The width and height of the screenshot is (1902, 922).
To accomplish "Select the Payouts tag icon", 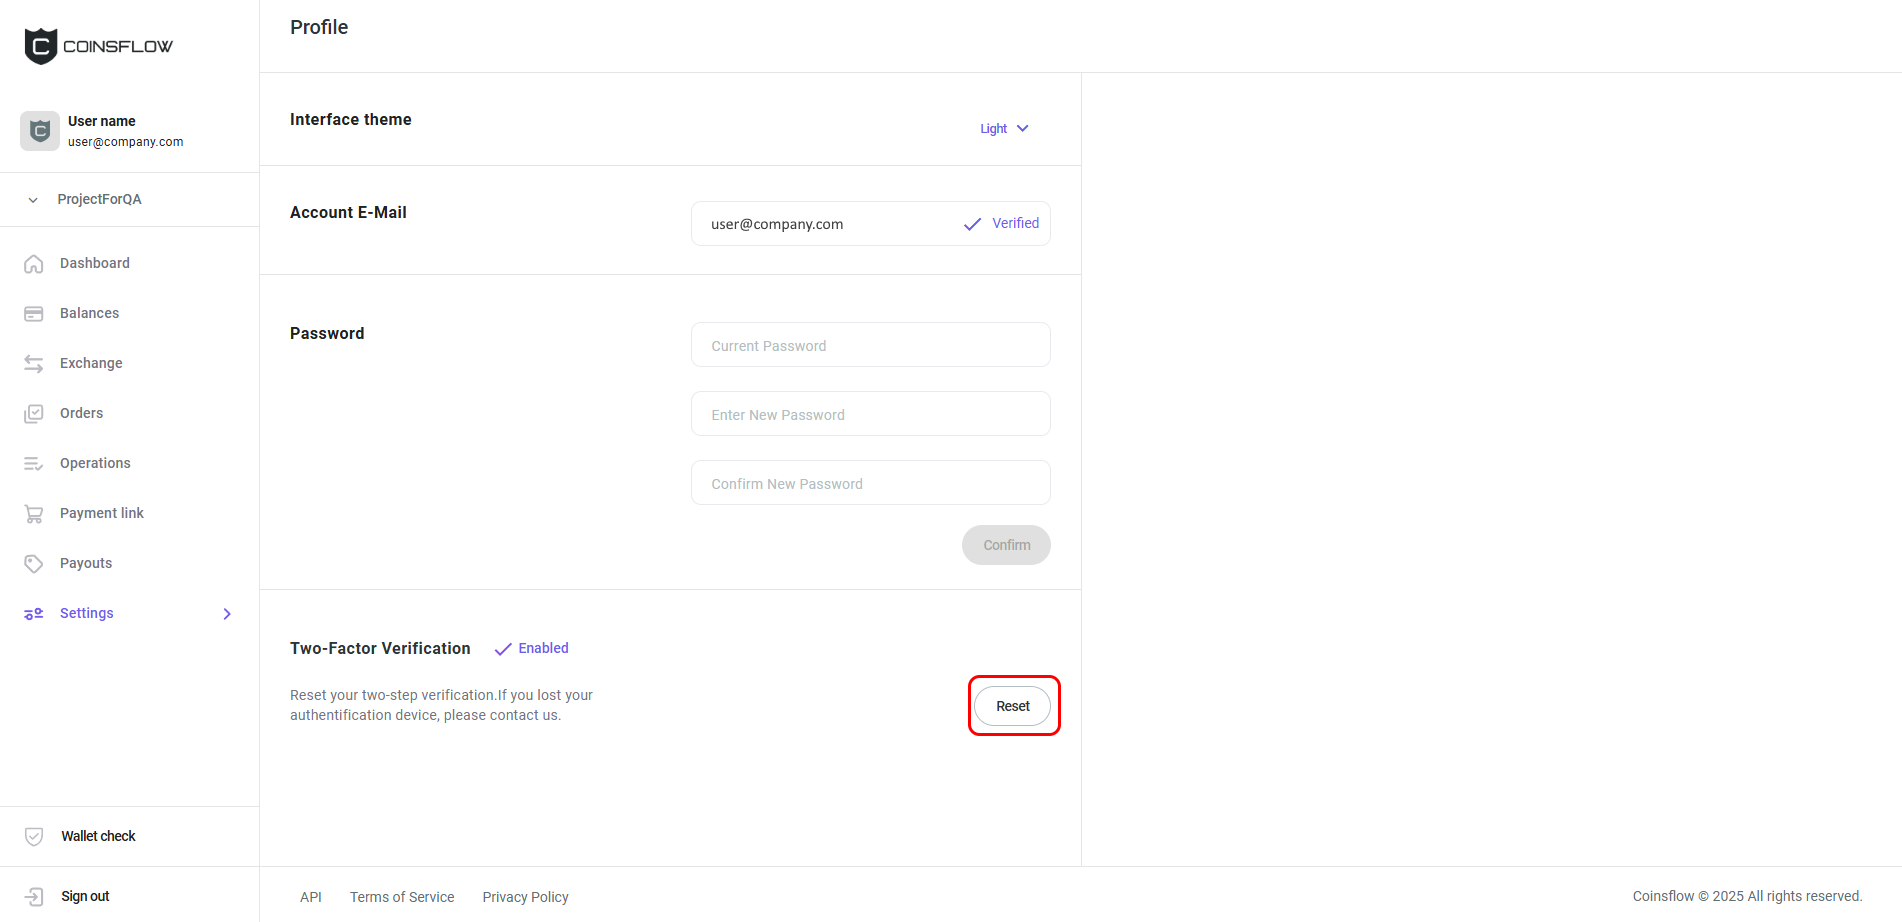I will click(34, 563).
